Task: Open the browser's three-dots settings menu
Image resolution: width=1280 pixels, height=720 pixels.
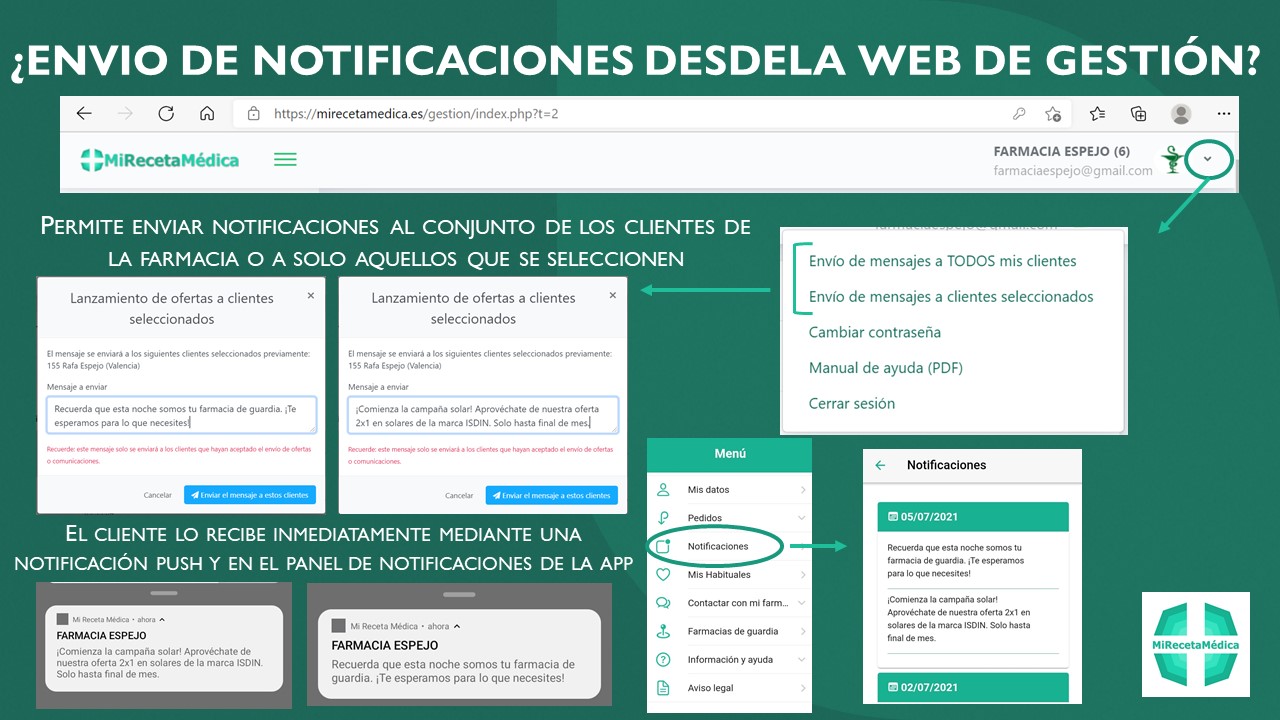Action: click(x=1223, y=113)
